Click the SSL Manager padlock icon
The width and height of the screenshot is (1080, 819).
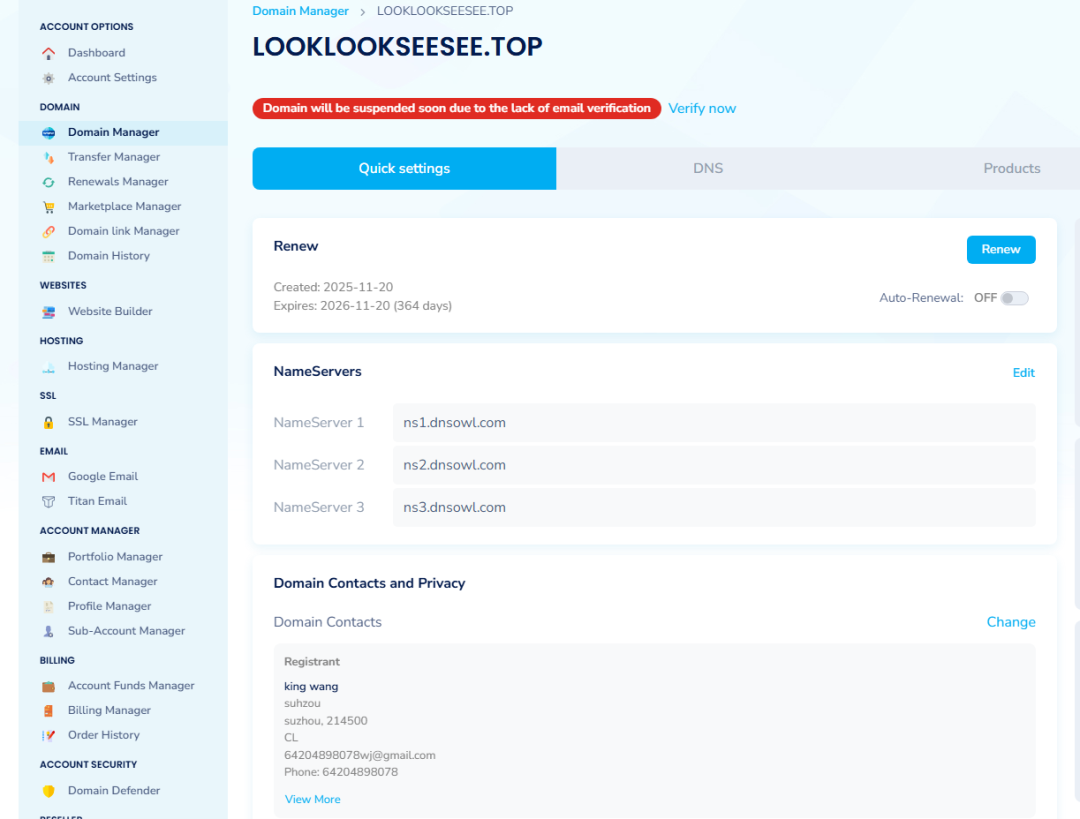click(48, 422)
